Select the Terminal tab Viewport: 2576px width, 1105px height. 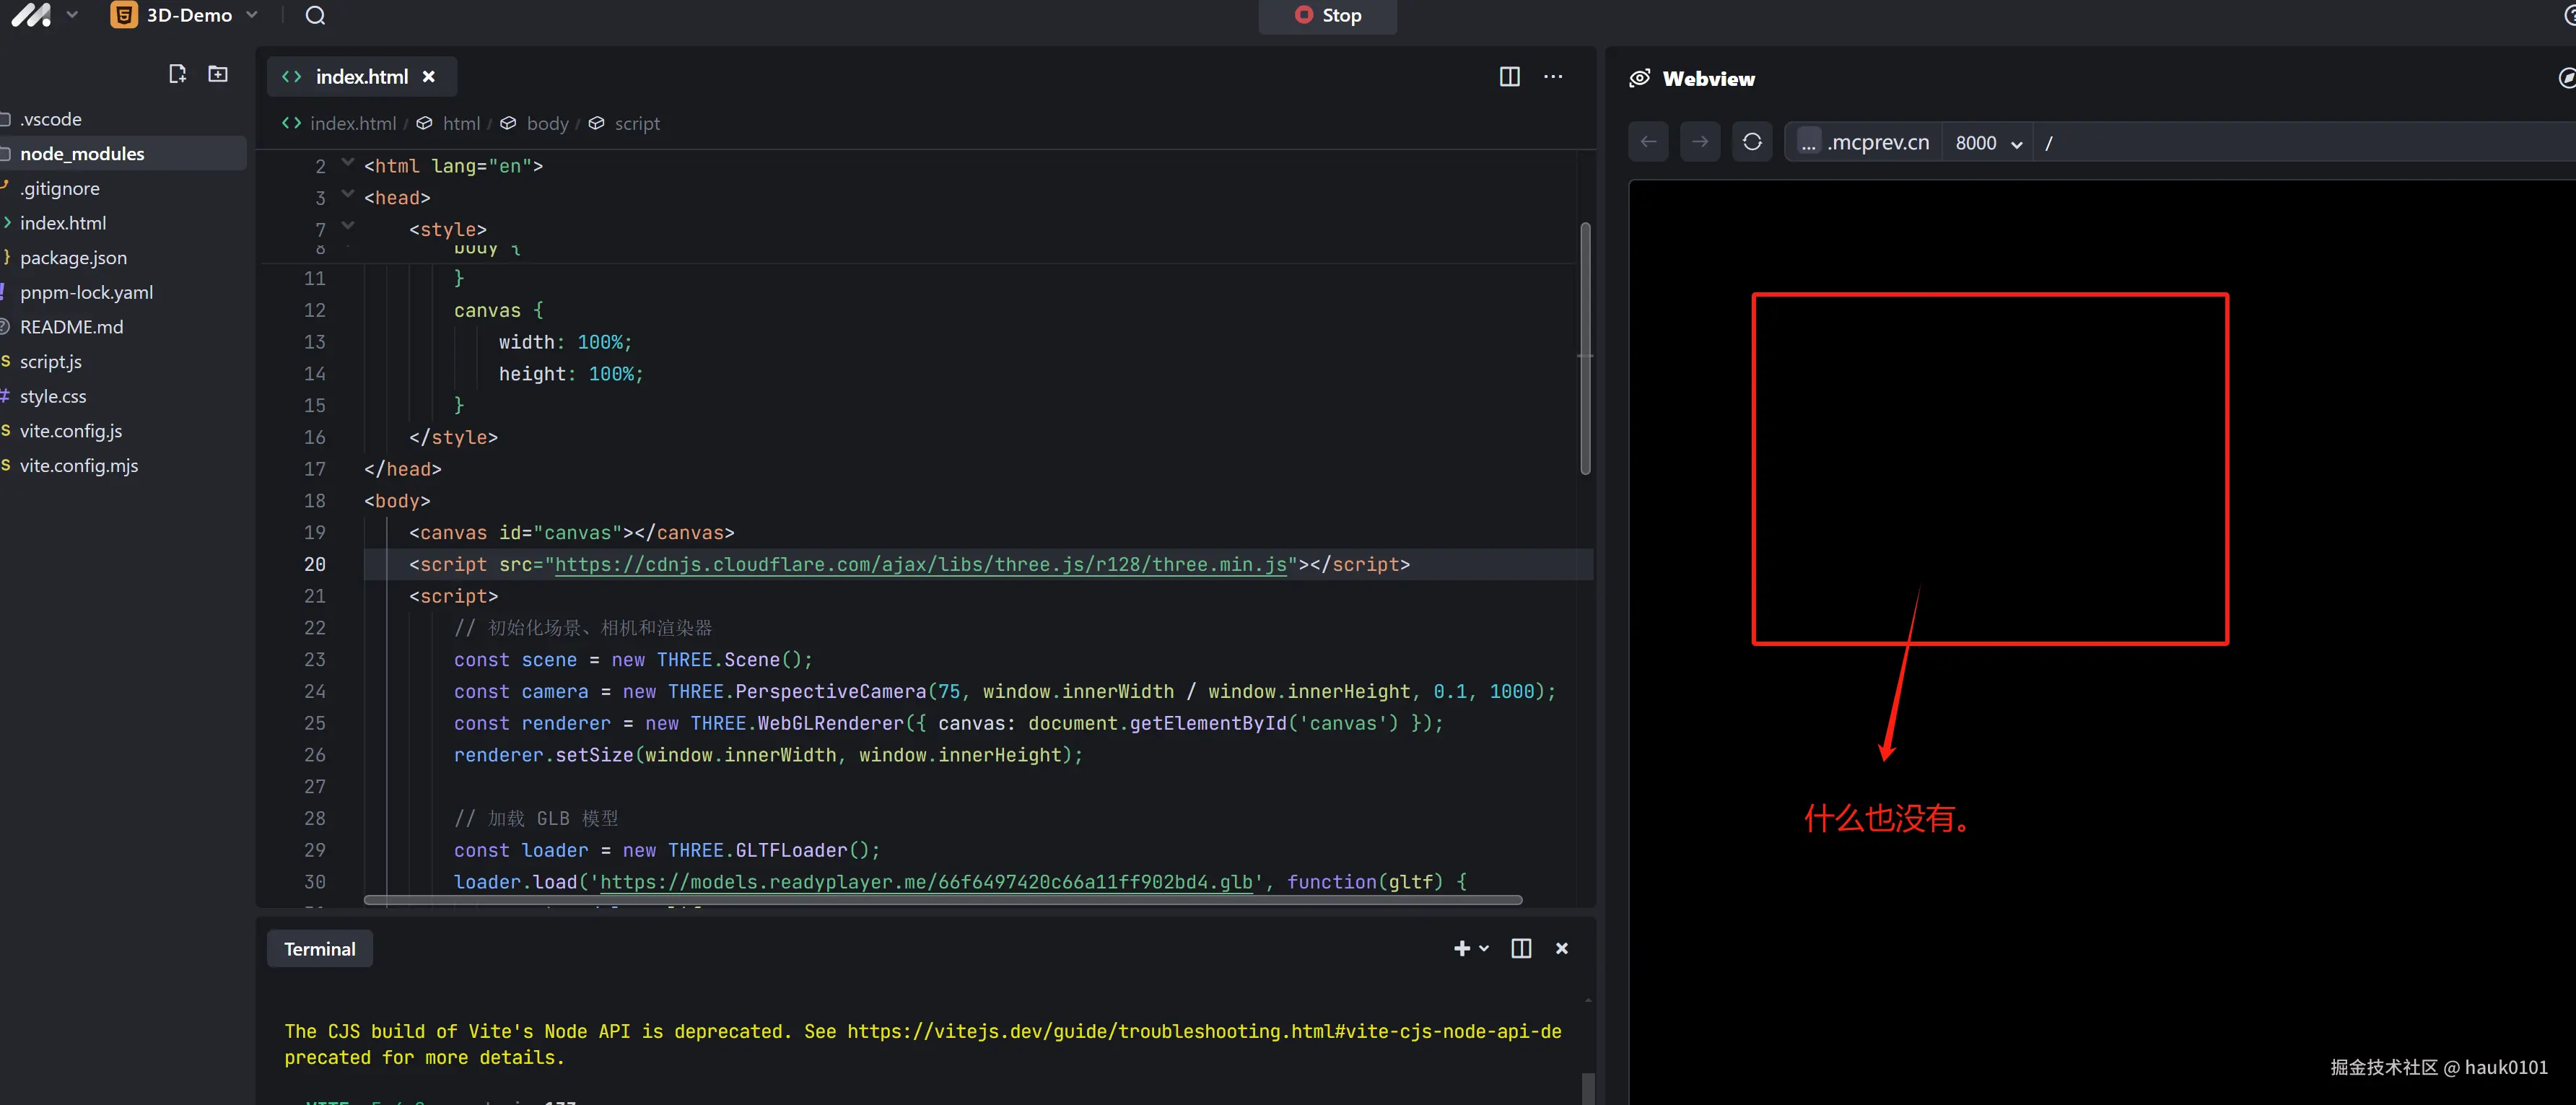point(319,948)
